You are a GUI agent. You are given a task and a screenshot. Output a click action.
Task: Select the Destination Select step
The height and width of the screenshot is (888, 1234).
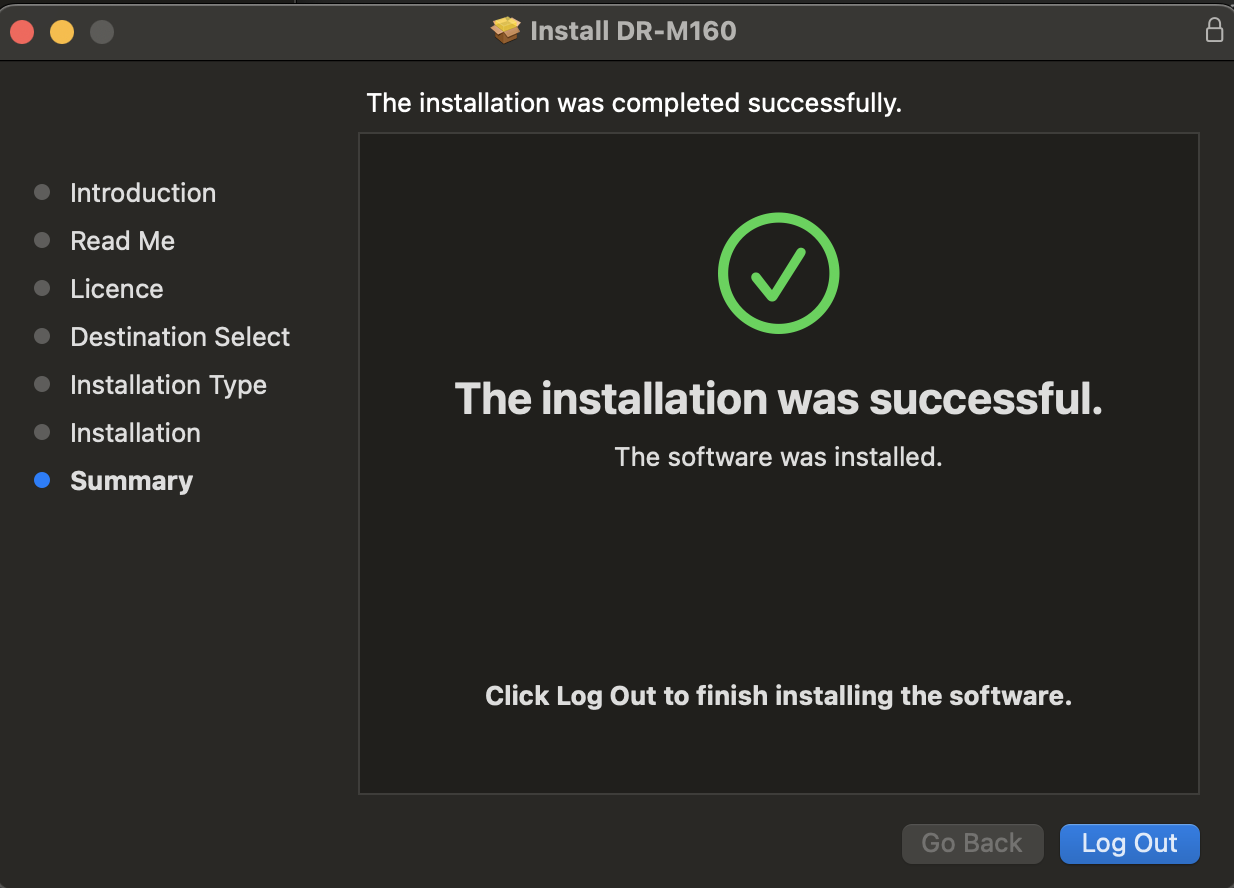click(x=180, y=336)
